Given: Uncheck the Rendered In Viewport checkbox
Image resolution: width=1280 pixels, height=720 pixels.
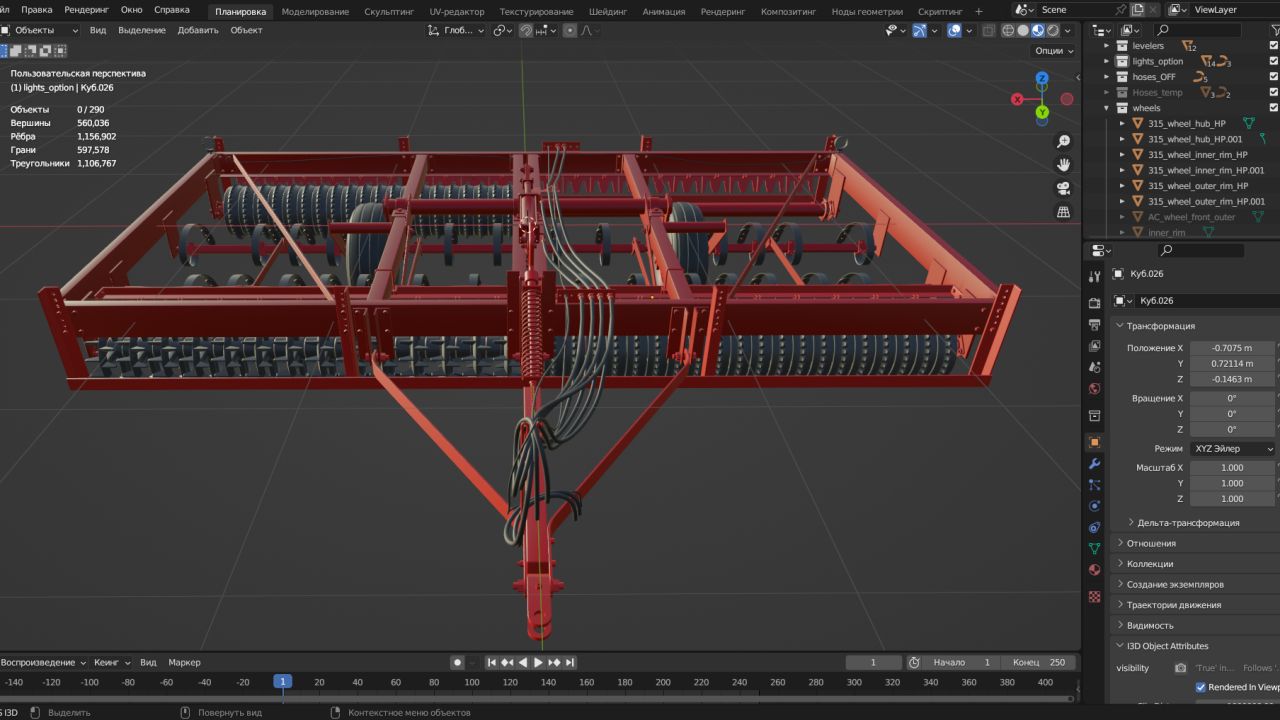Looking at the screenshot, I should coord(1201,687).
